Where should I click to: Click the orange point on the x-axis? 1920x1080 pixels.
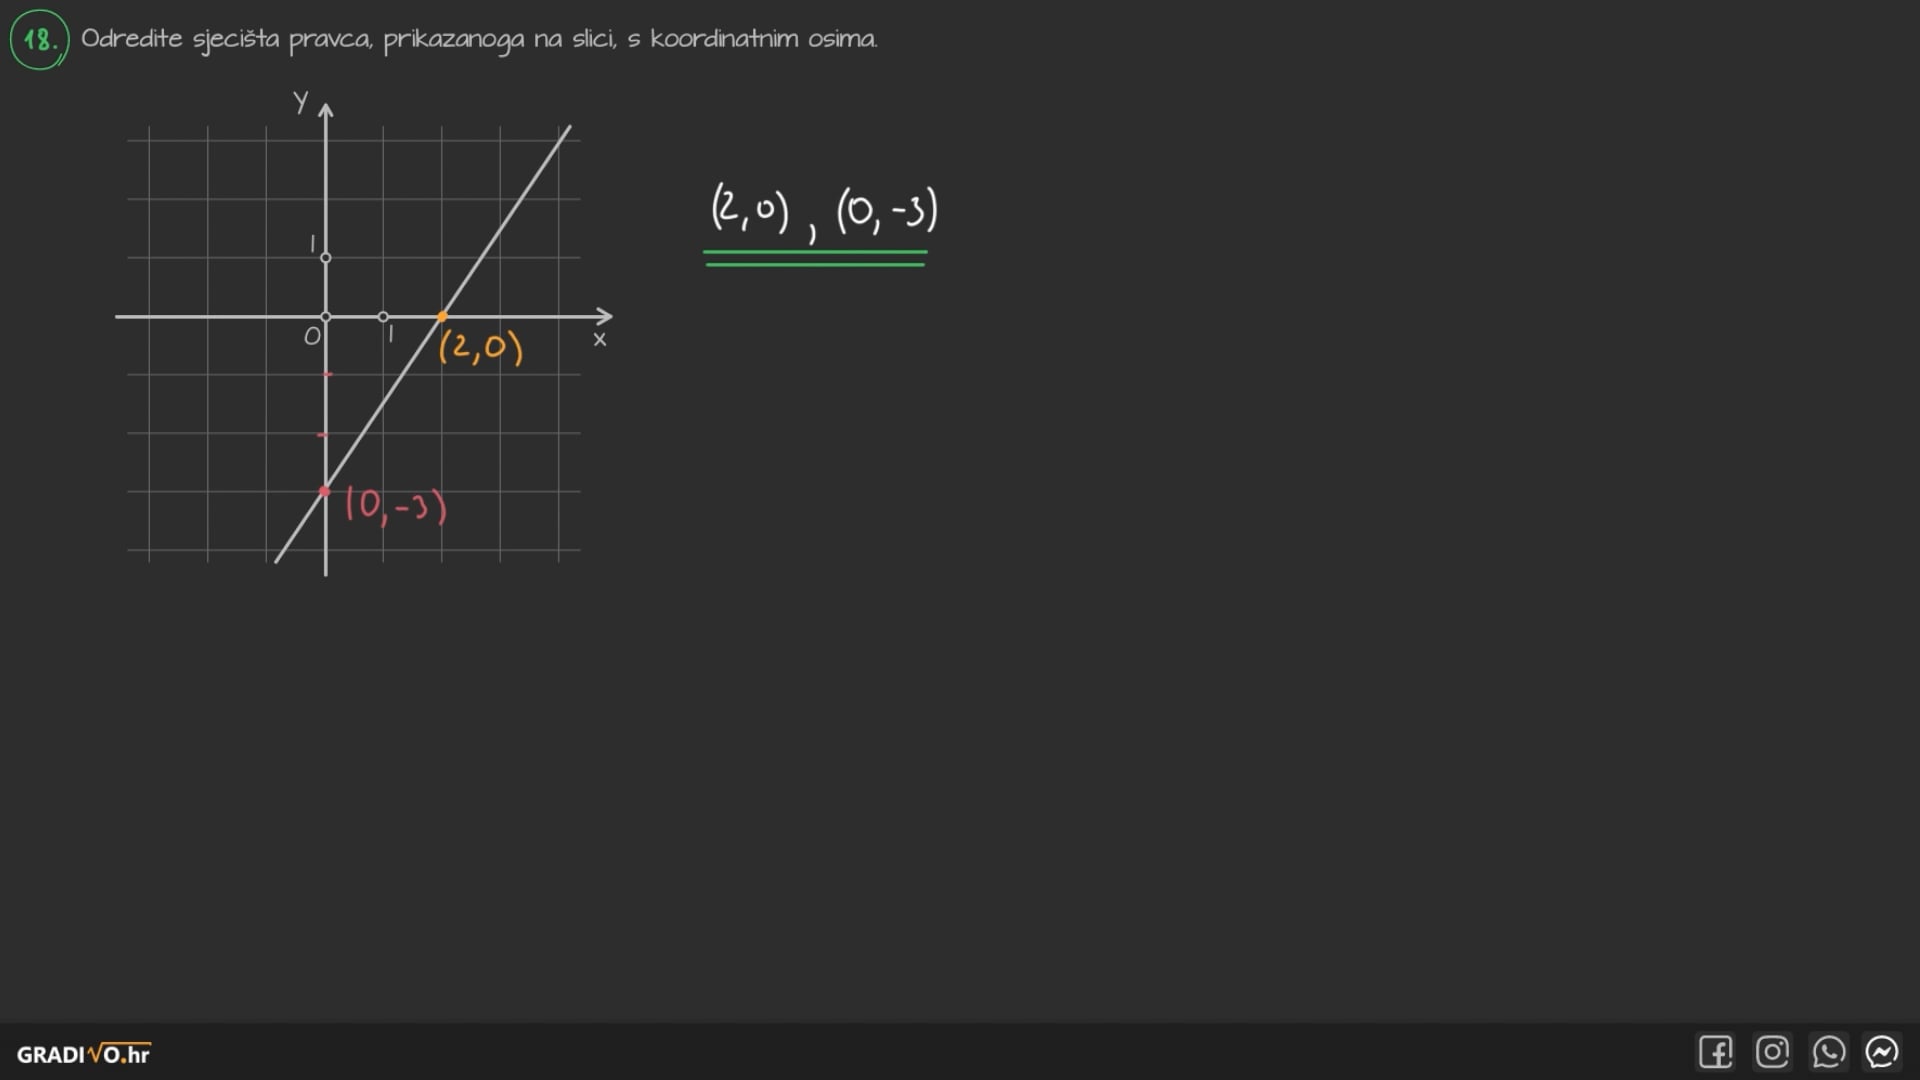click(x=442, y=316)
